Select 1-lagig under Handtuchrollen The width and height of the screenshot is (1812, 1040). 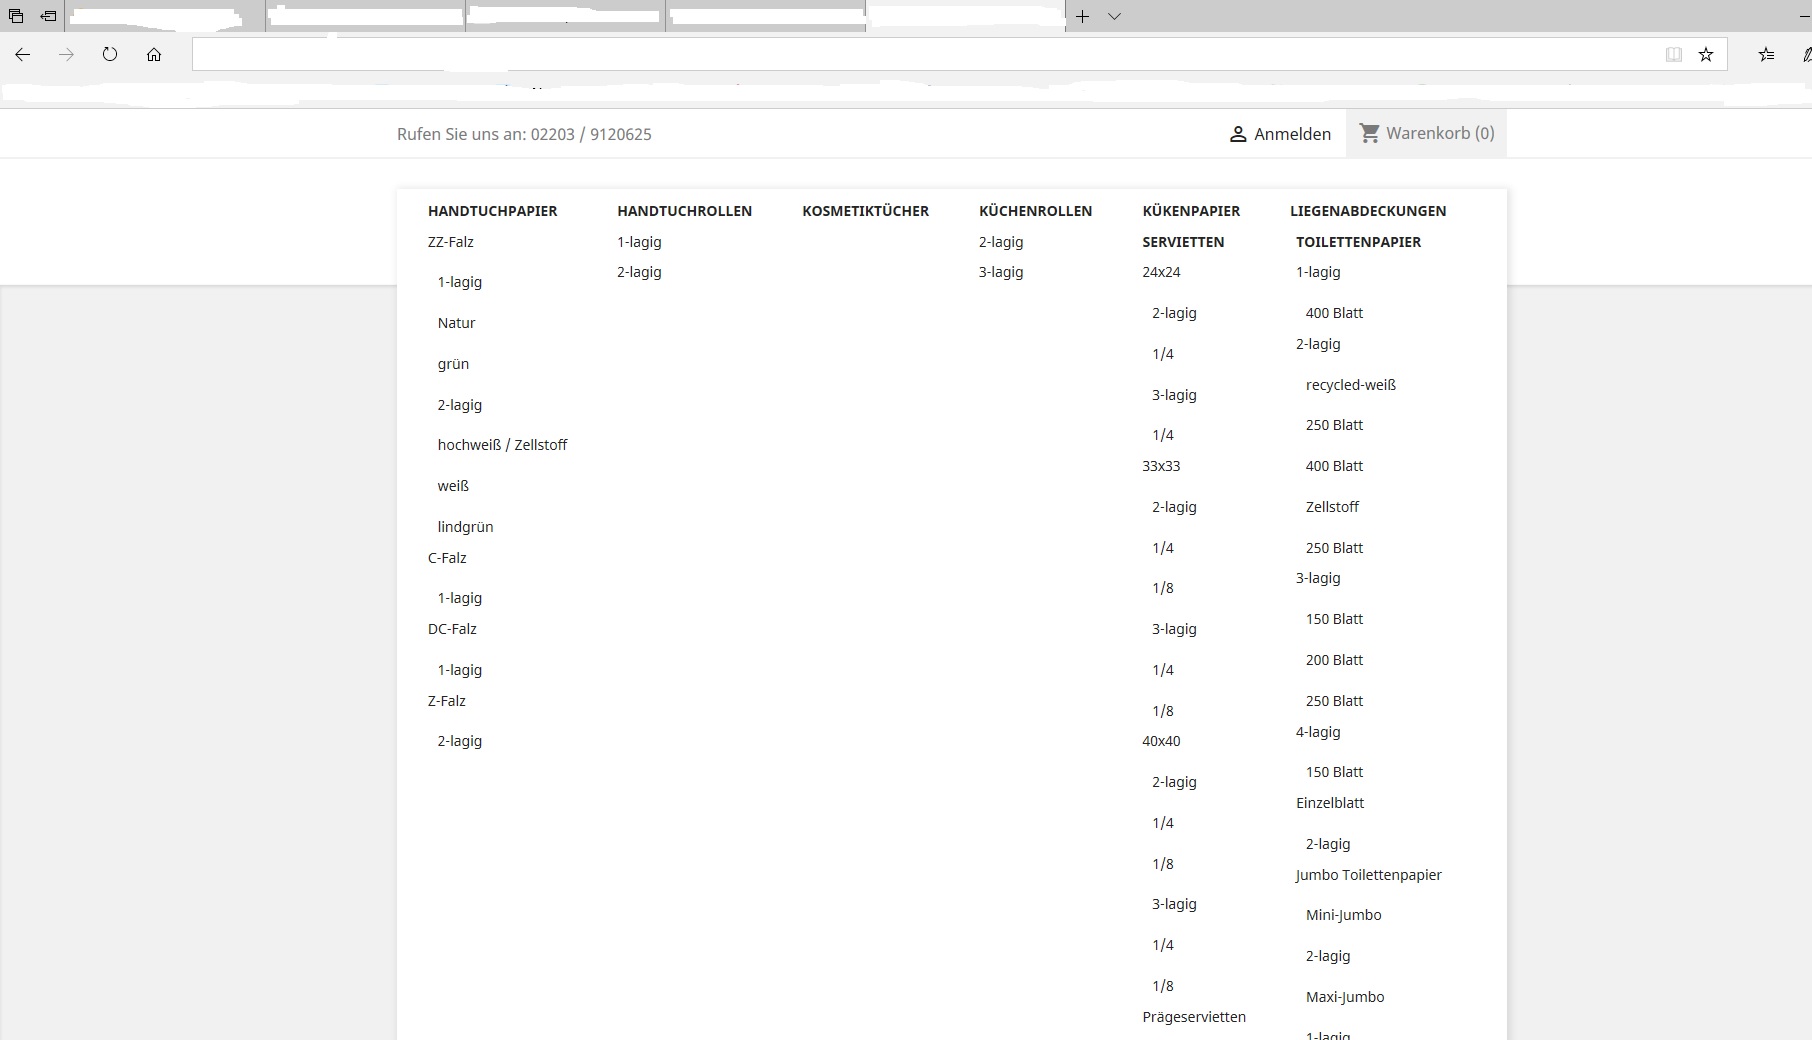pyautogui.click(x=639, y=242)
